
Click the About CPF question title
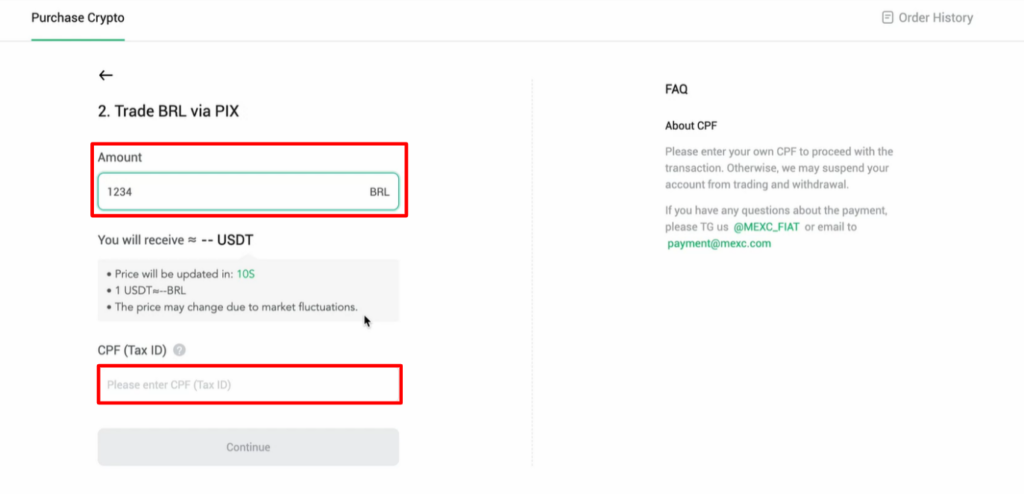tap(691, 125)
